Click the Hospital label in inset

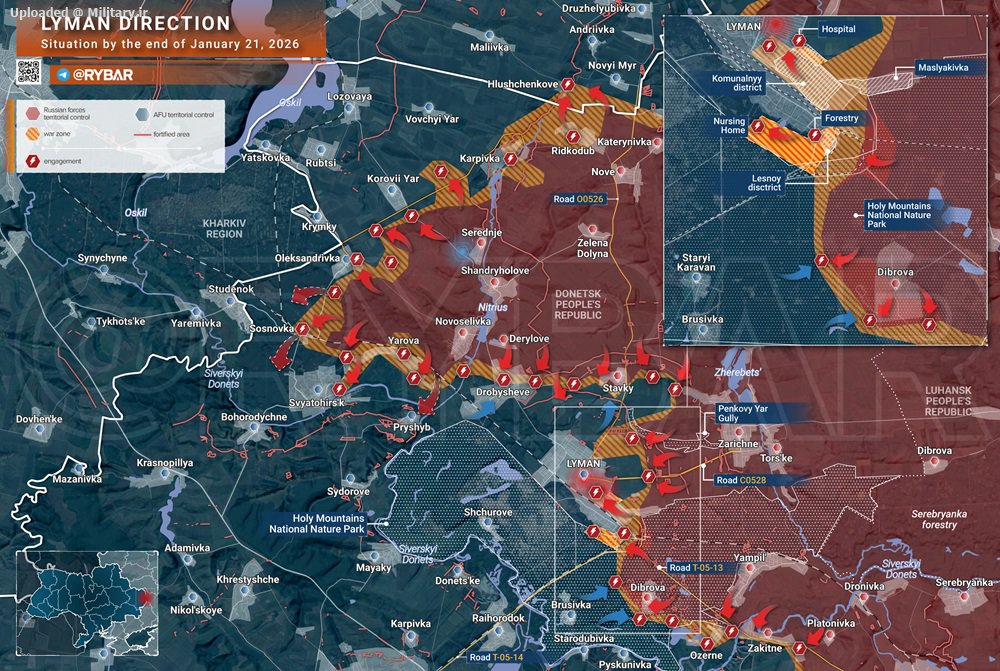pos(839,29)
